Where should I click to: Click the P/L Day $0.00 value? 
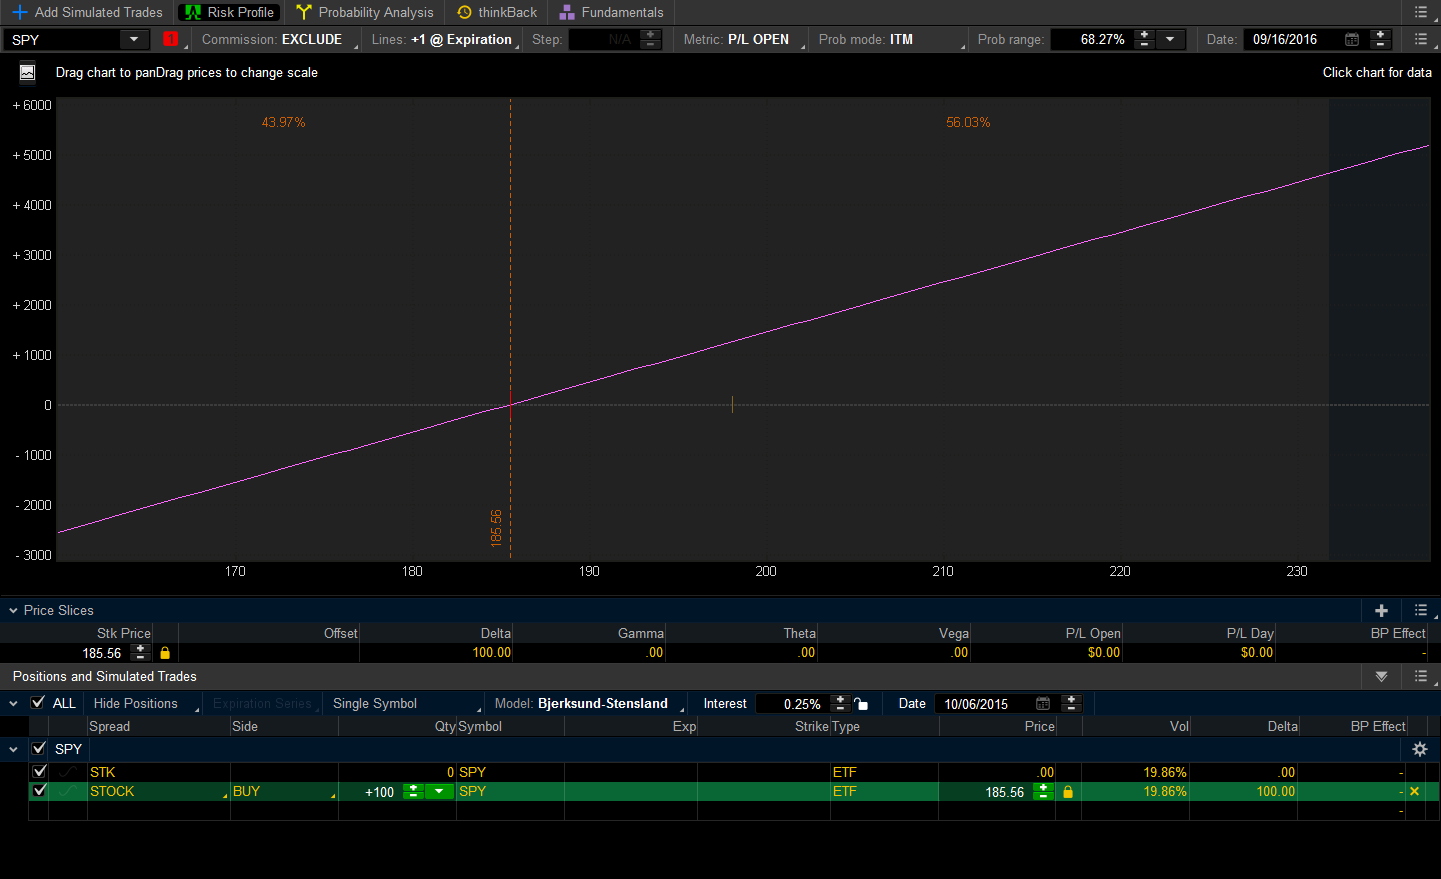[1257, 652]
